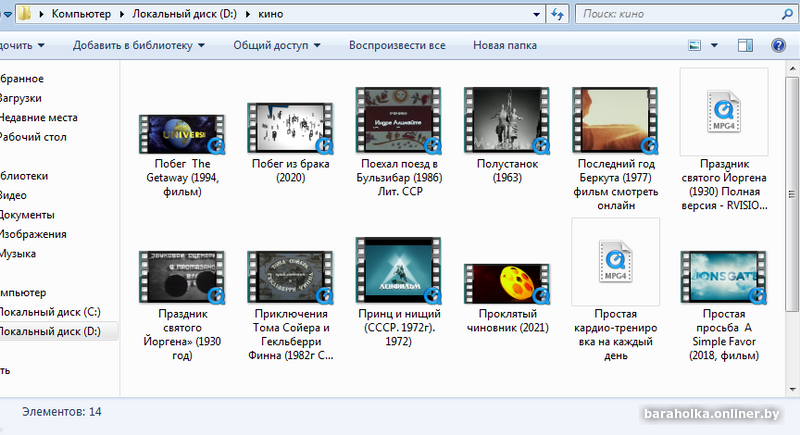The height and width of the screenshot is (435, 800).
Task: Open the Упорядочить dropdown menu
Action: [x=20, y=45]
